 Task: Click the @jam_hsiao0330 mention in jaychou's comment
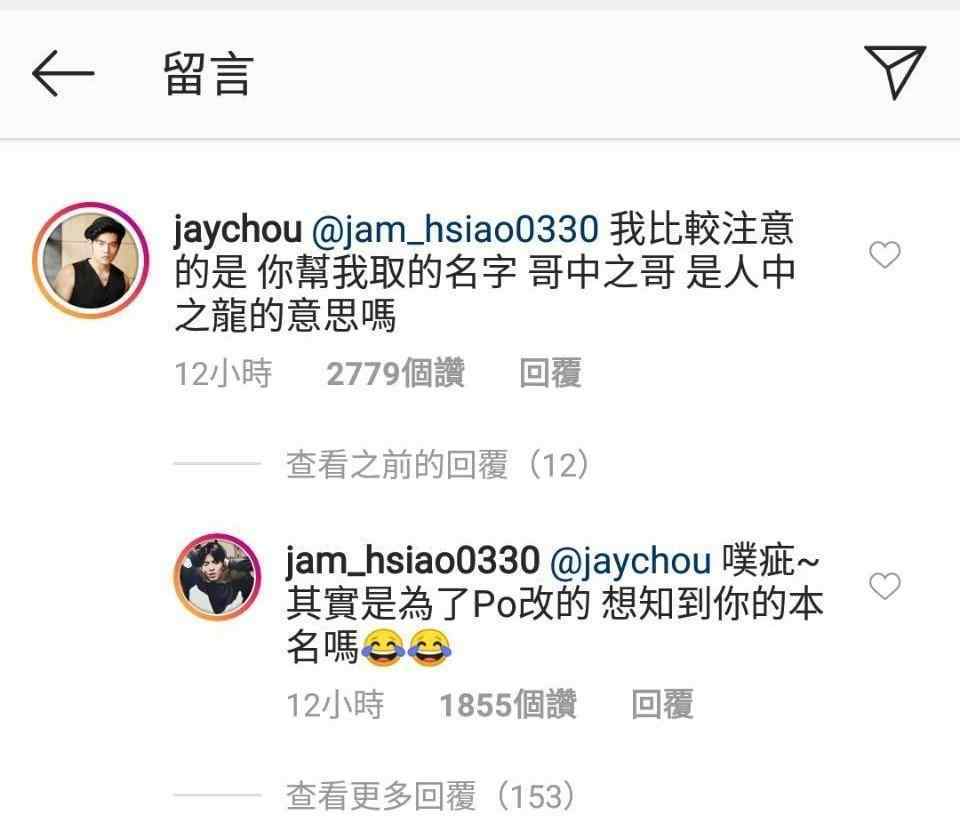click(455, 229)
